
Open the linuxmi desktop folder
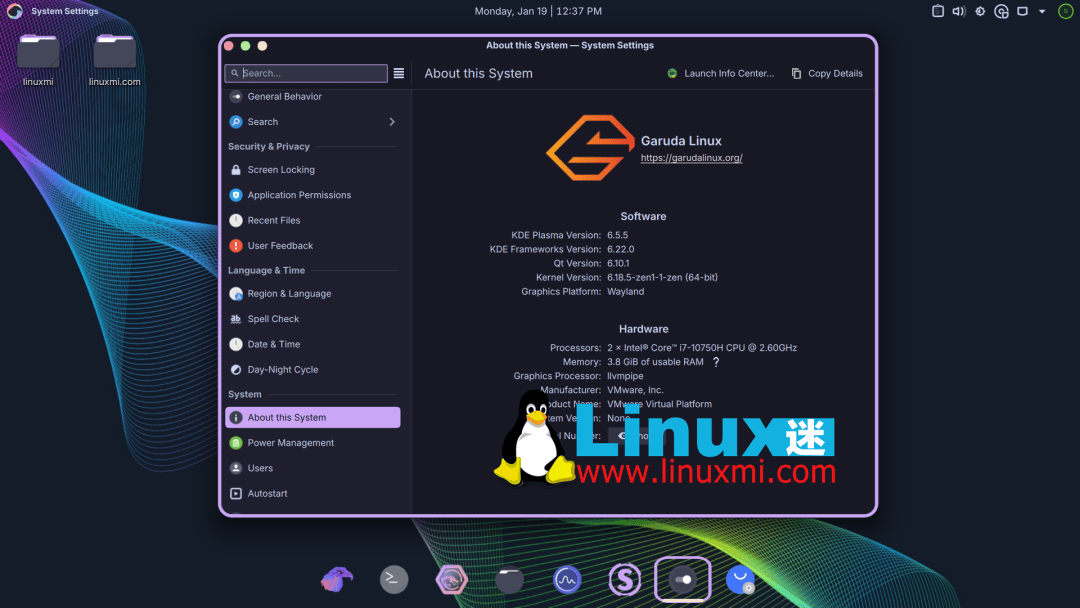point(38,60)
